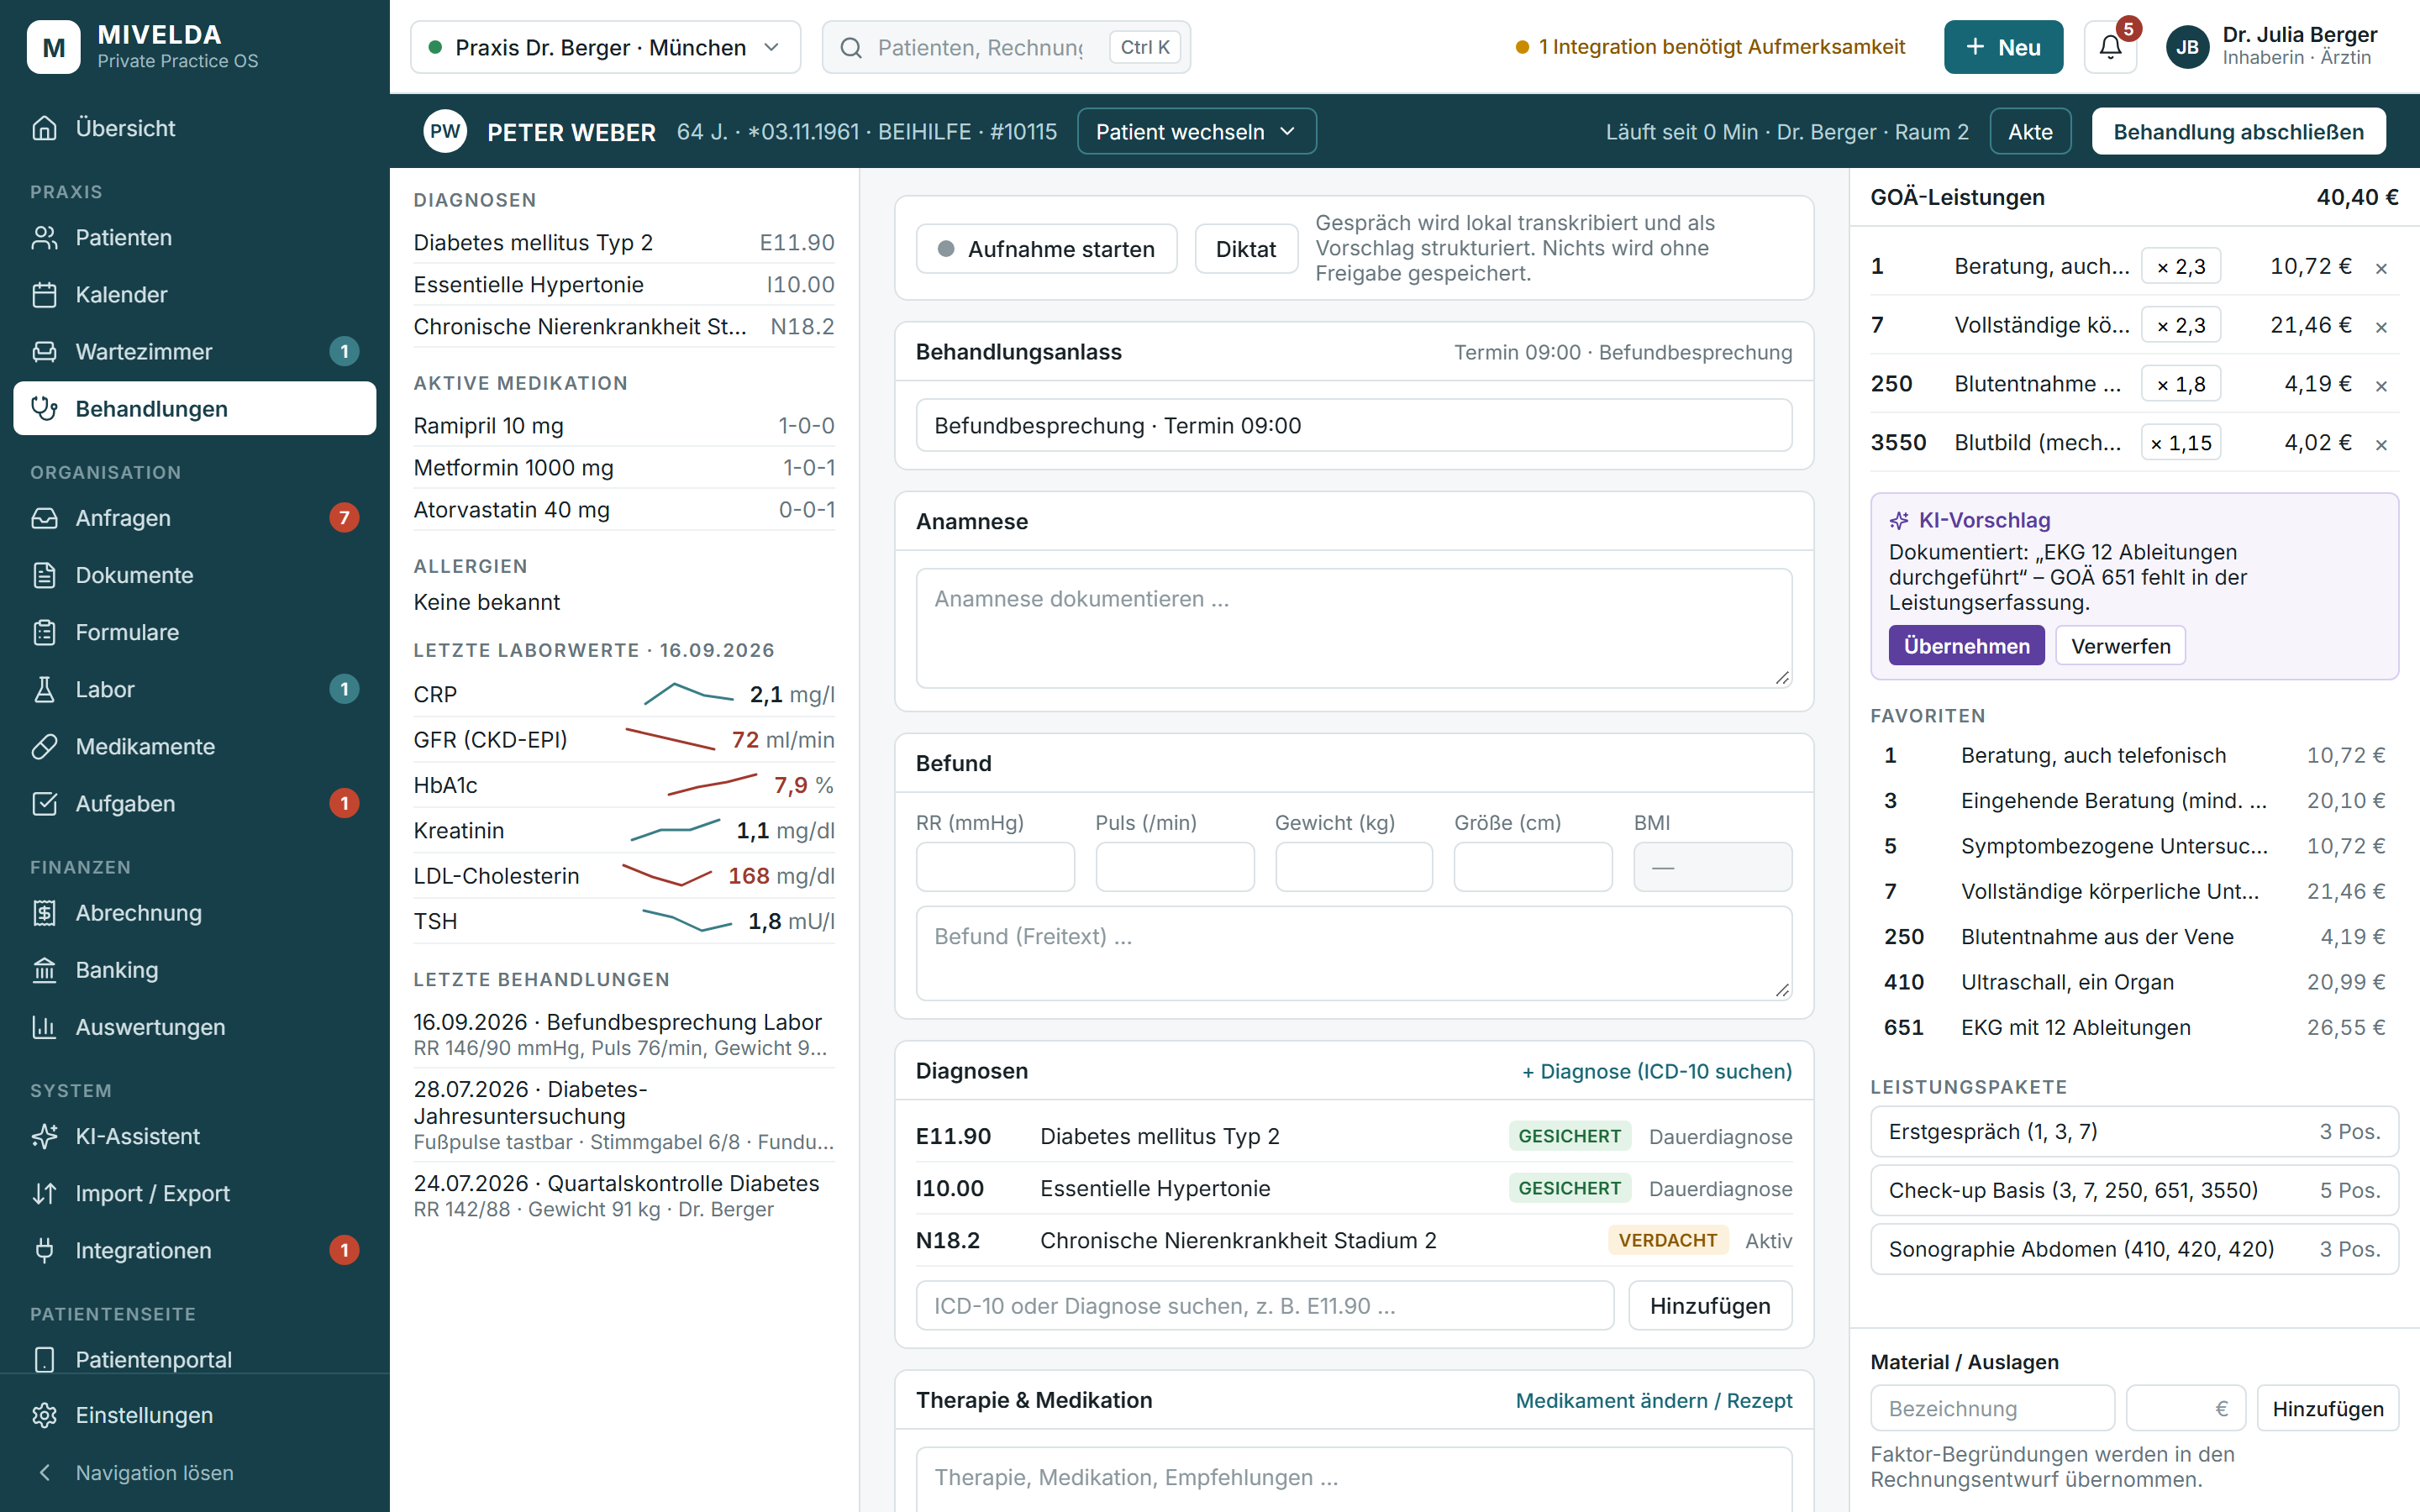Image resolution: width=2420 pixels, height=1512 pixels.
Task: Open the Praxis Dr. Berger · München dropdown
Action: 605,47
